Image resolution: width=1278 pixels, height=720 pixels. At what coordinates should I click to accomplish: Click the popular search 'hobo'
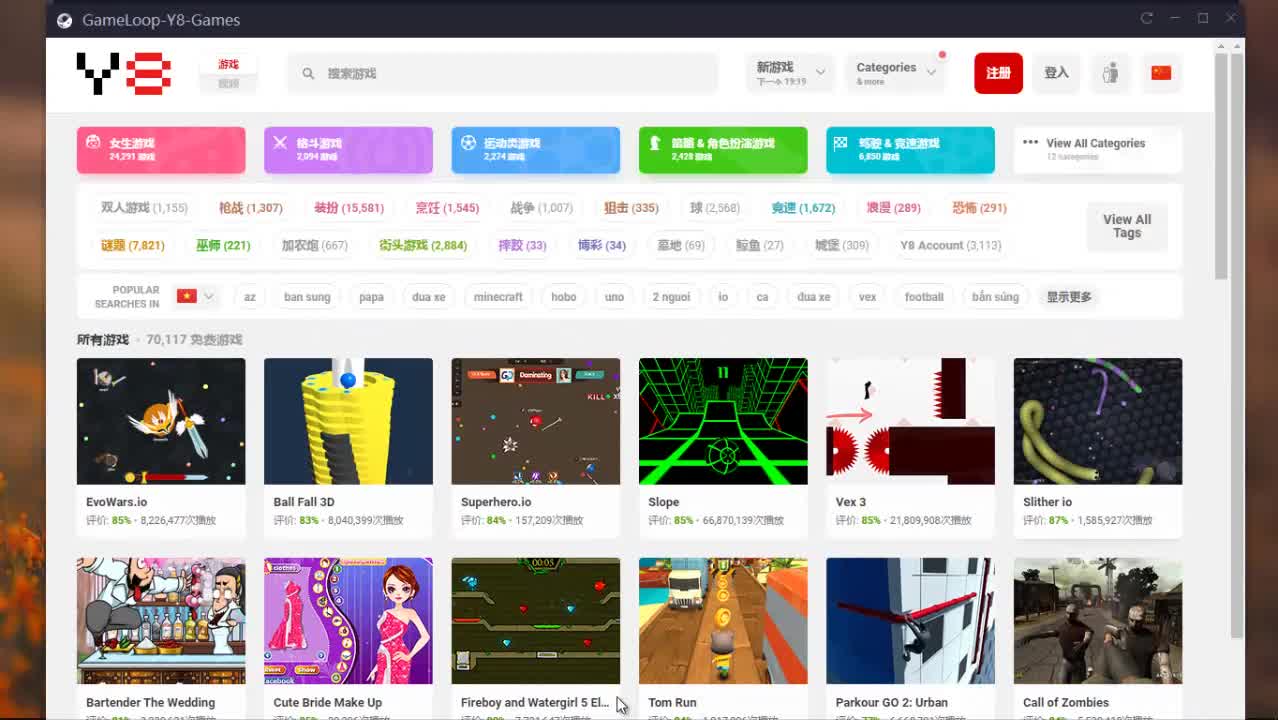(563, 297)
